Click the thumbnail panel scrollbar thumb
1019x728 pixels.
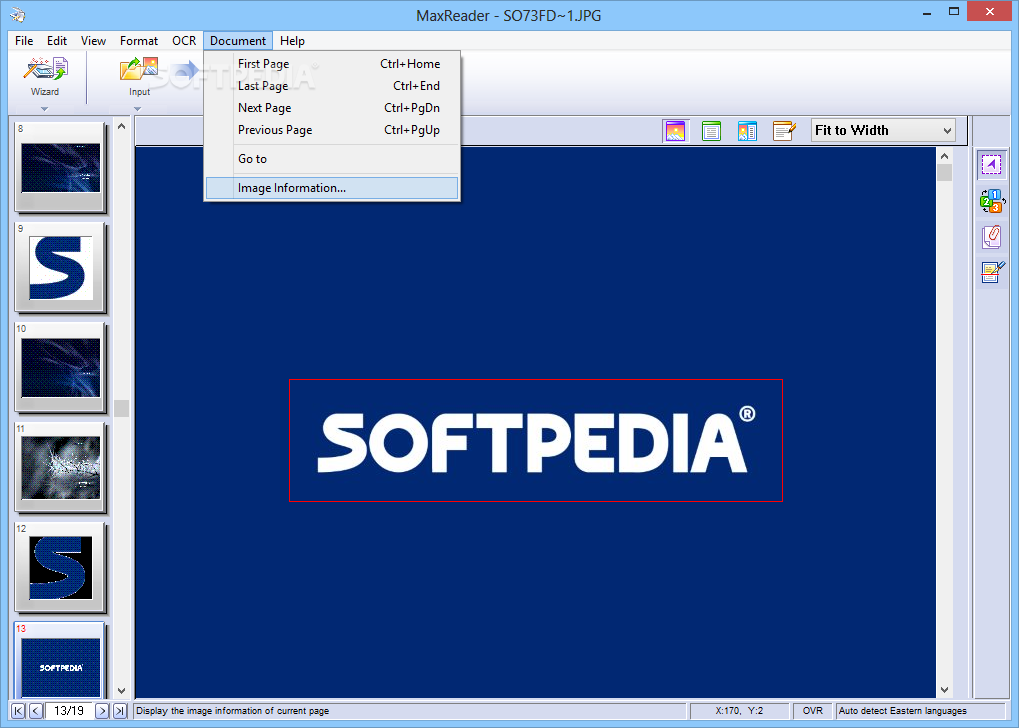tap(122, 408)
